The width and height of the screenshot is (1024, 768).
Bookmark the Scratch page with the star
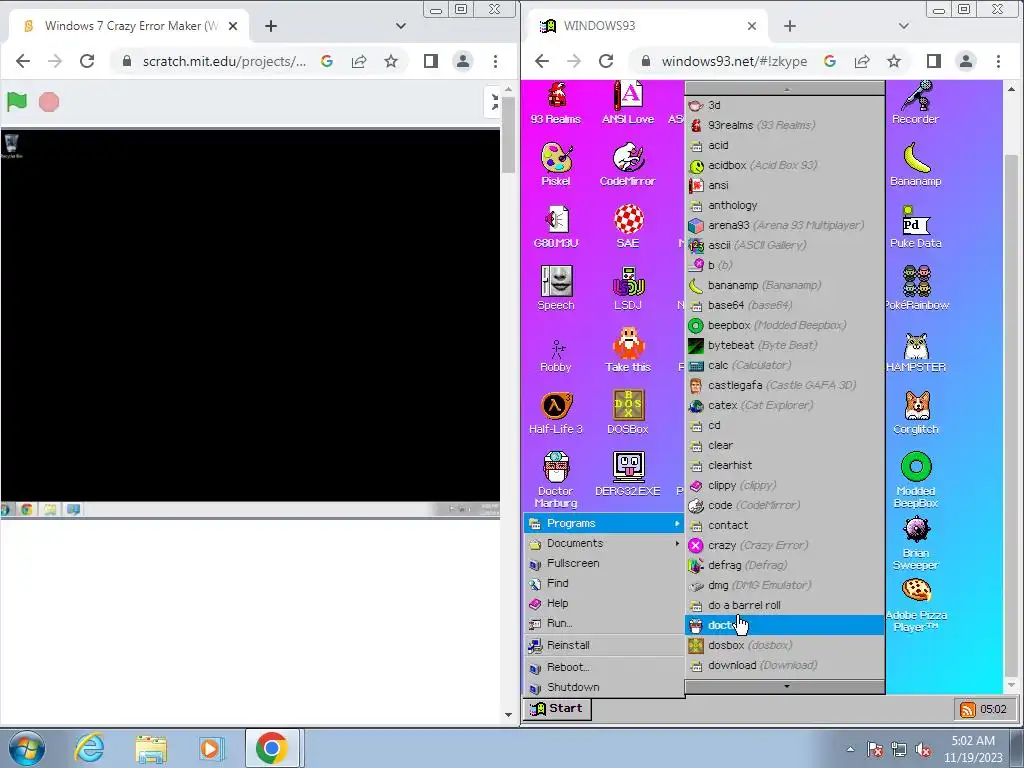point(391,61)
